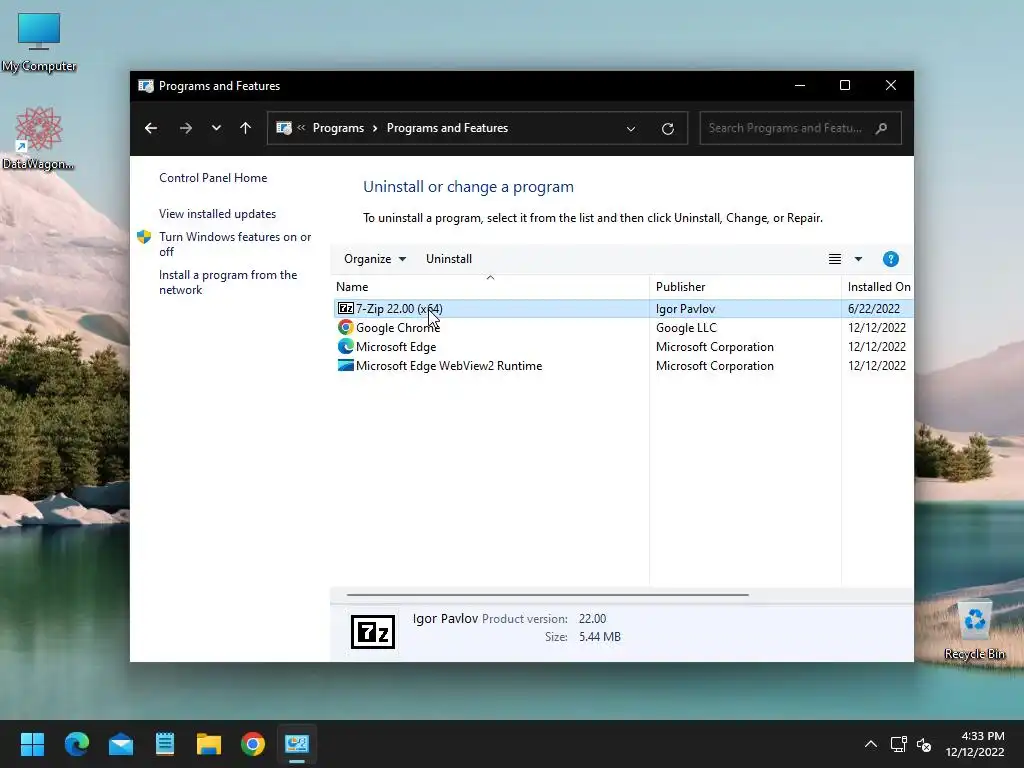
Task: Click Programs and Features breadcrumb
Action: click(447, 128)
